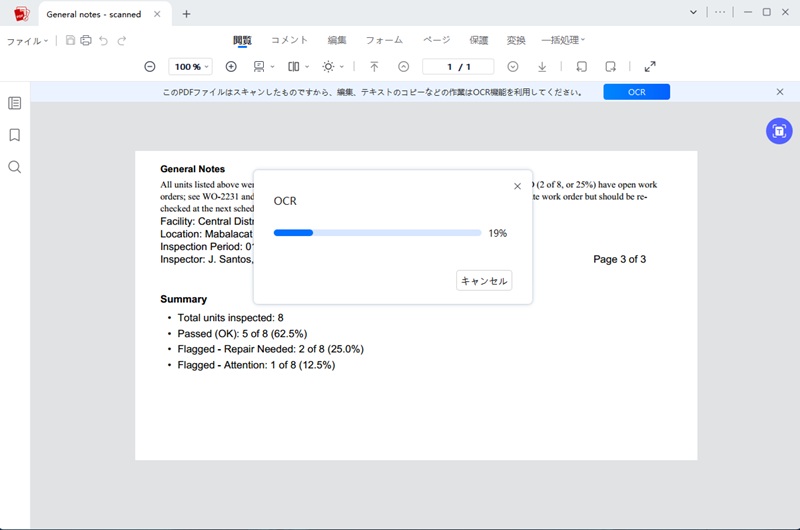Image resolution: width=800 pixels, height=530 pixels.
Task: Click the floating blue OCR text tool button
Action: click(779, 131)
